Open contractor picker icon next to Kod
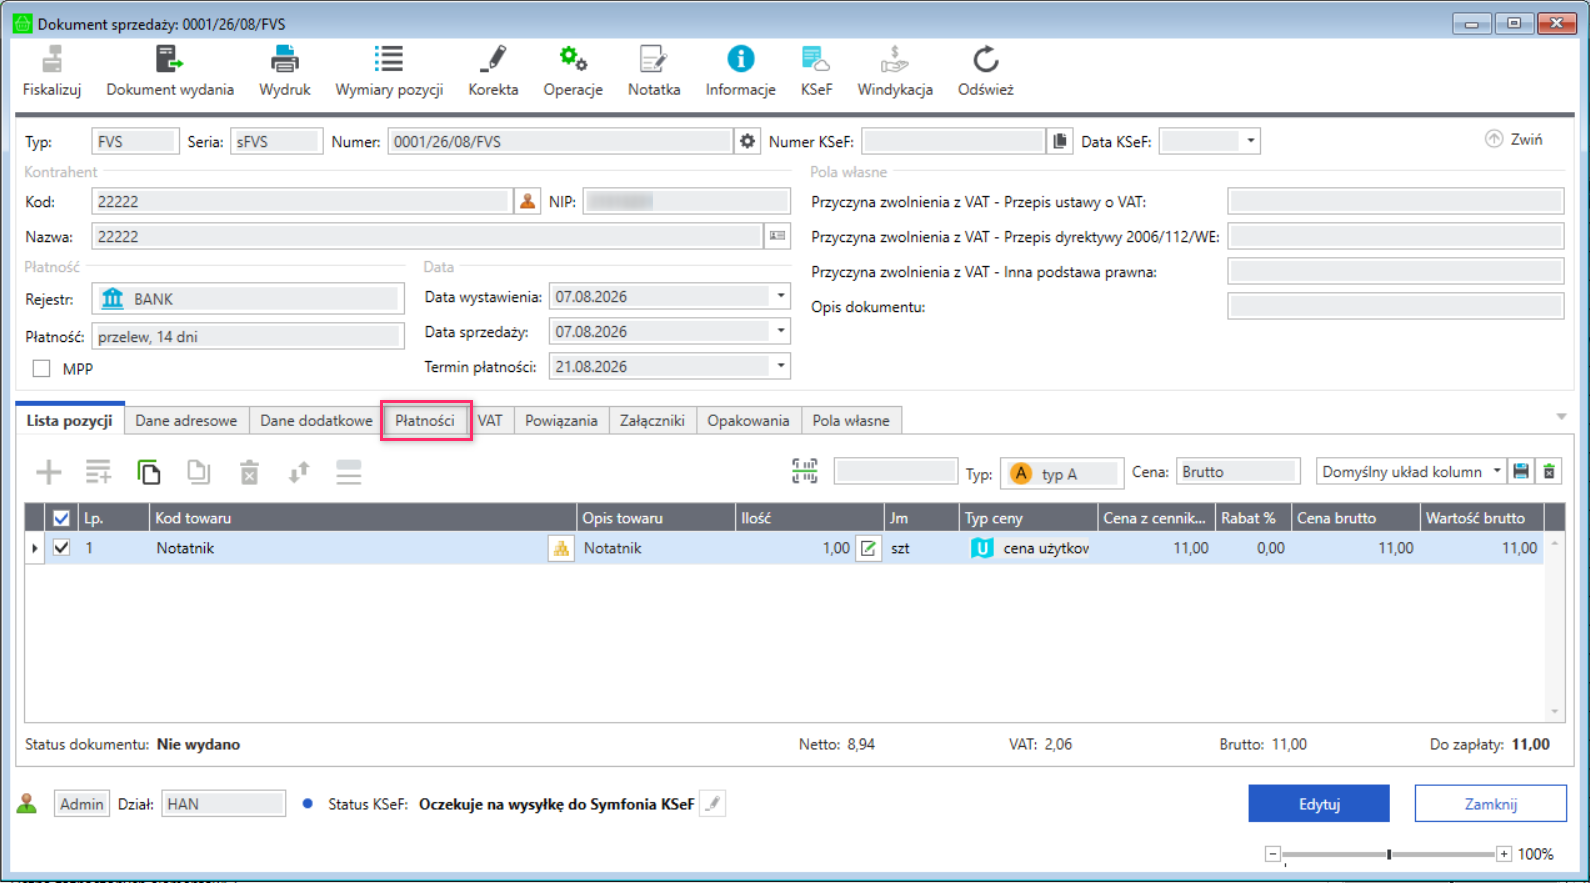This screenshot has height=883, width=1590. coord(527,202)
